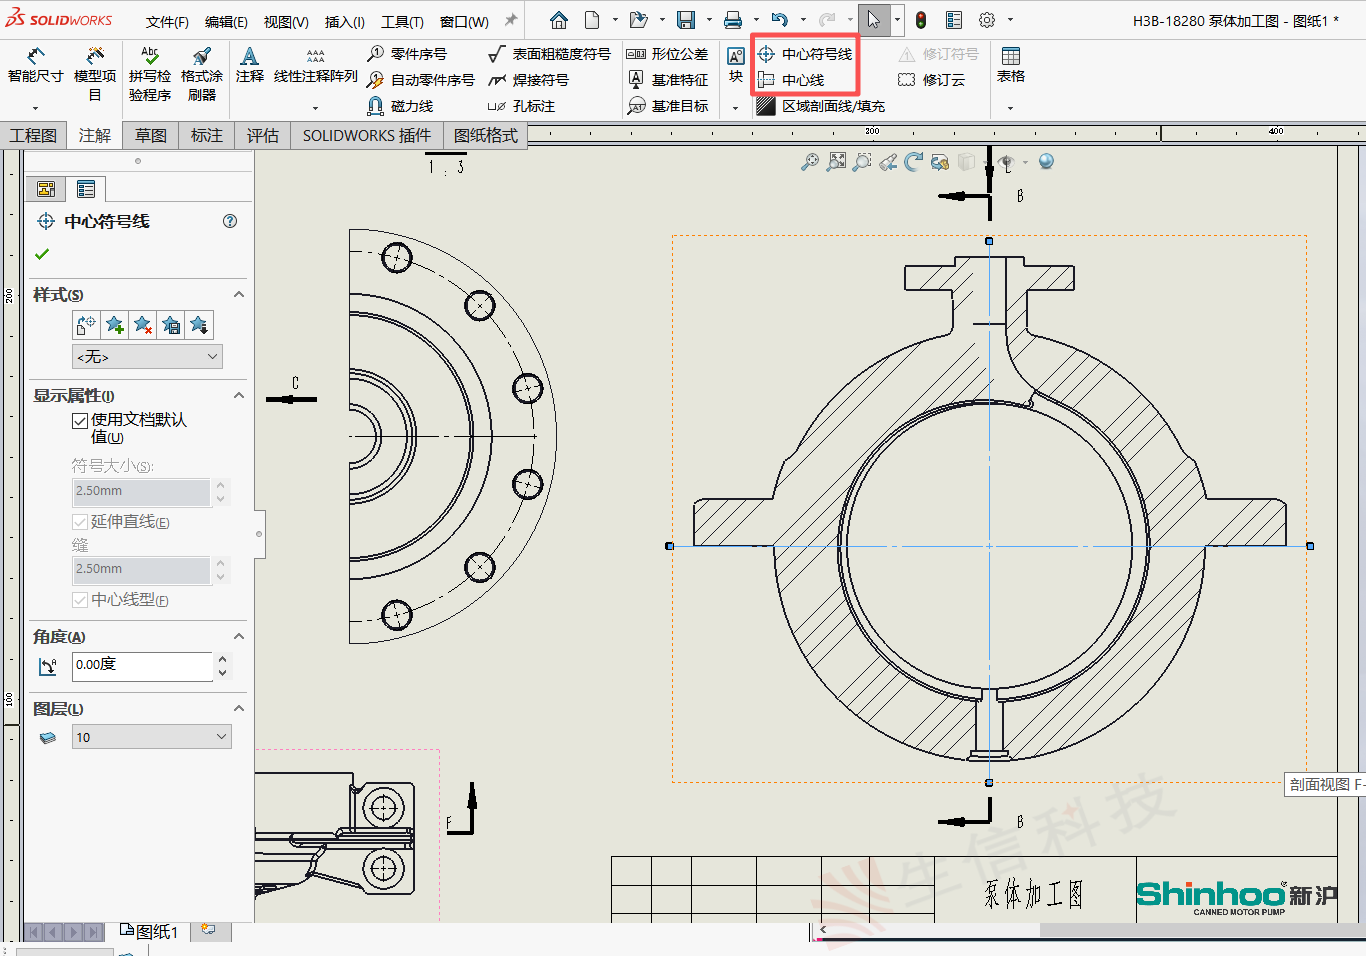
Task: Toggle the 中心线型 checkbox
Action: click(80, 600)
